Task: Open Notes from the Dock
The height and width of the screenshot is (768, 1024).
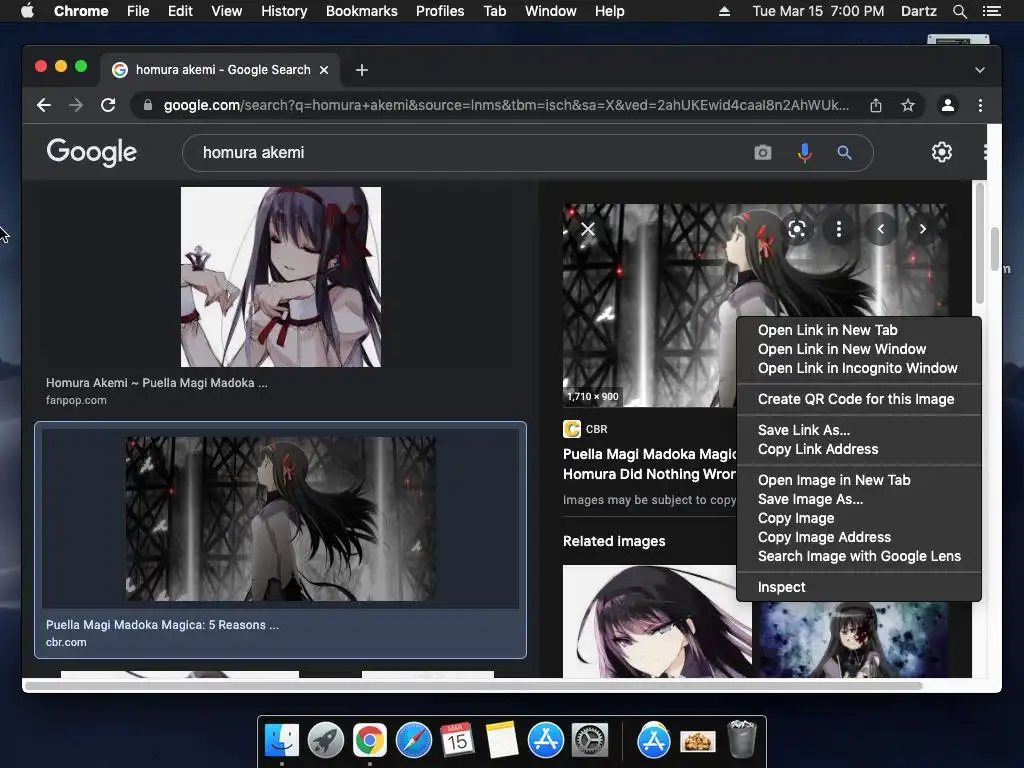Action: tap(502, 740)
